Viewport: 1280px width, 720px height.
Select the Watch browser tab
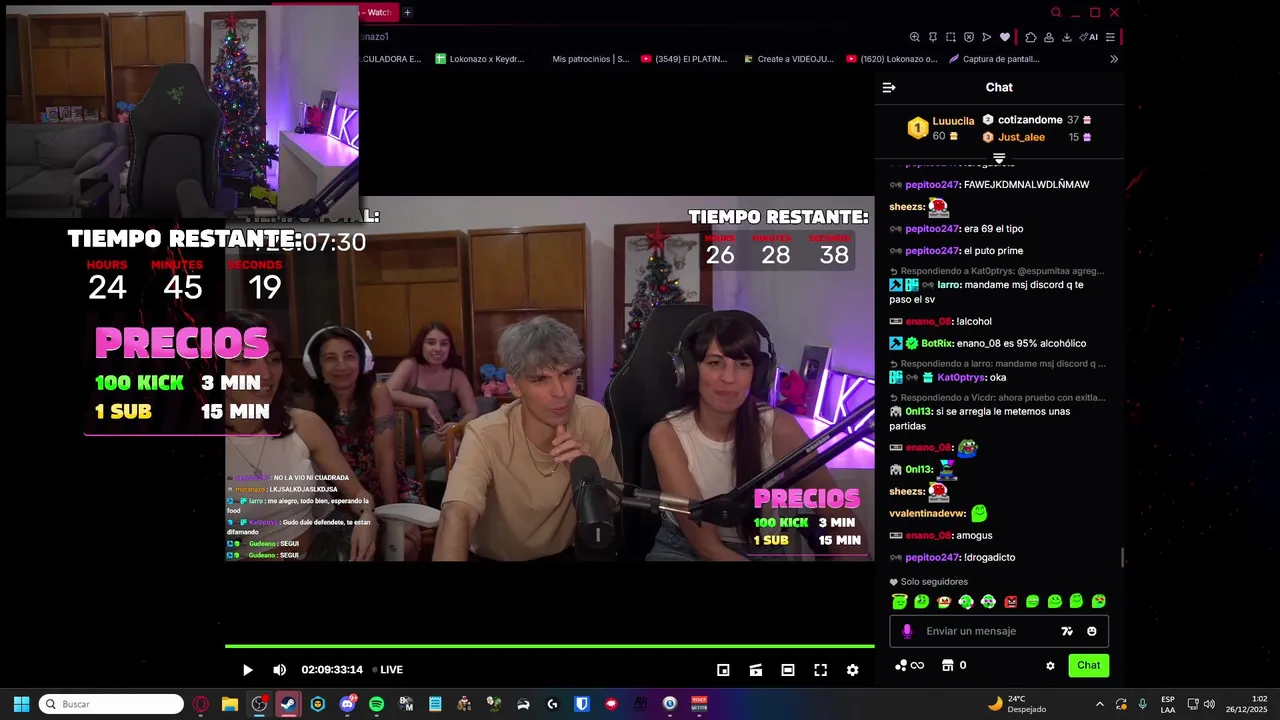point(378,12)
